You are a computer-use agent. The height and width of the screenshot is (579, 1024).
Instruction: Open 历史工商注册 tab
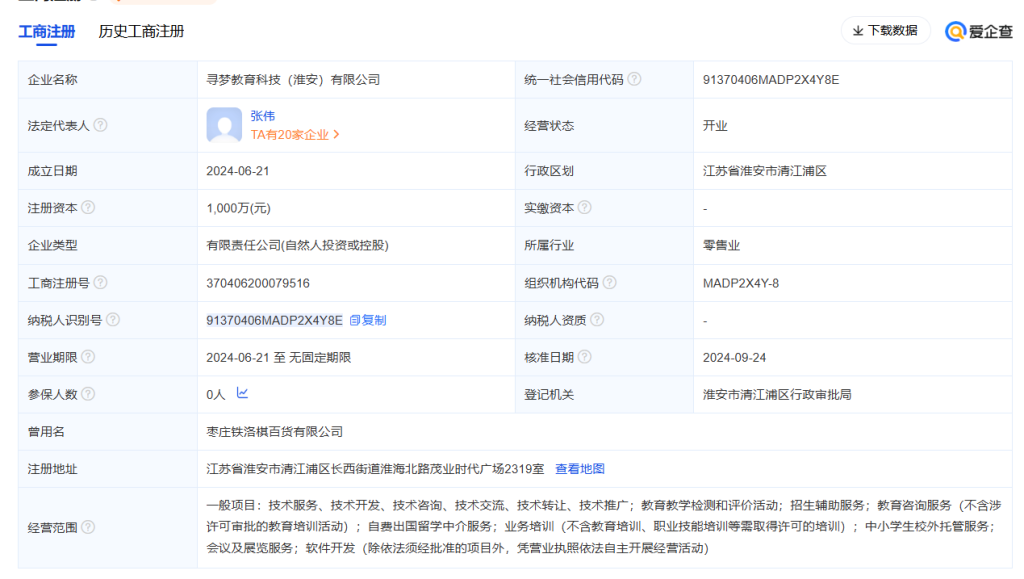[141, 31]
